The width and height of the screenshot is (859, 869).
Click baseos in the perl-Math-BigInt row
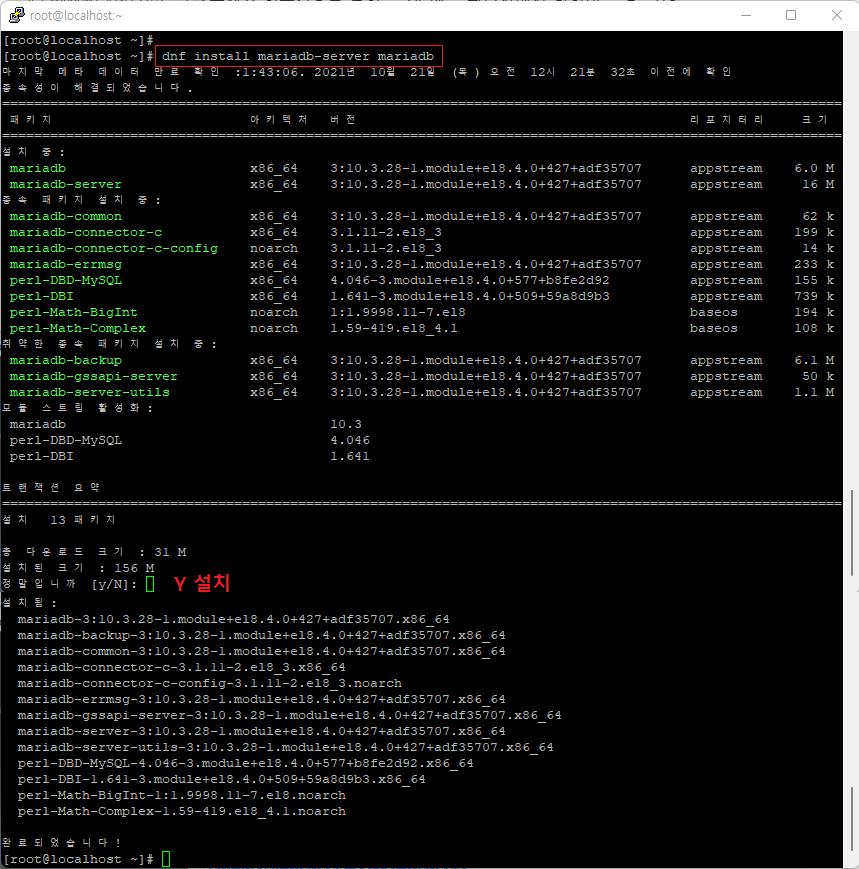pos(714,313)
